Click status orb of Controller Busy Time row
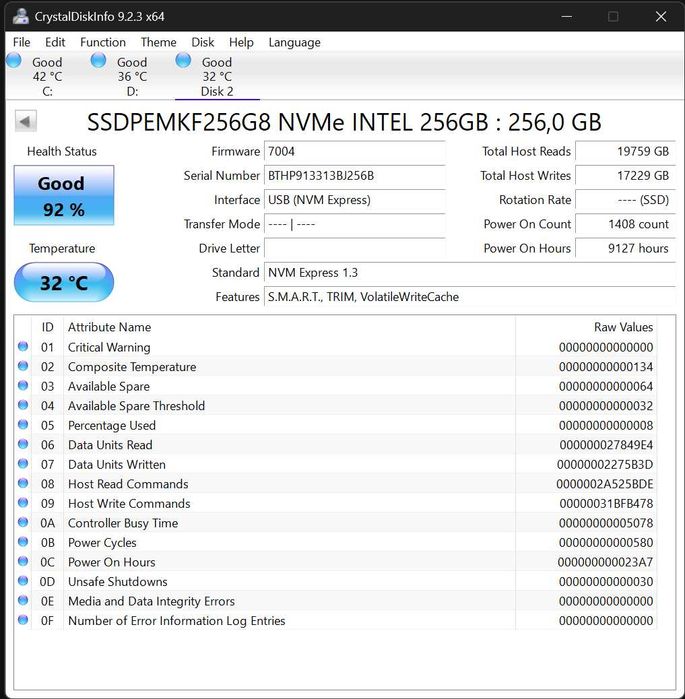This screenshot has width=685, height=699. click(x=23, y=522)
